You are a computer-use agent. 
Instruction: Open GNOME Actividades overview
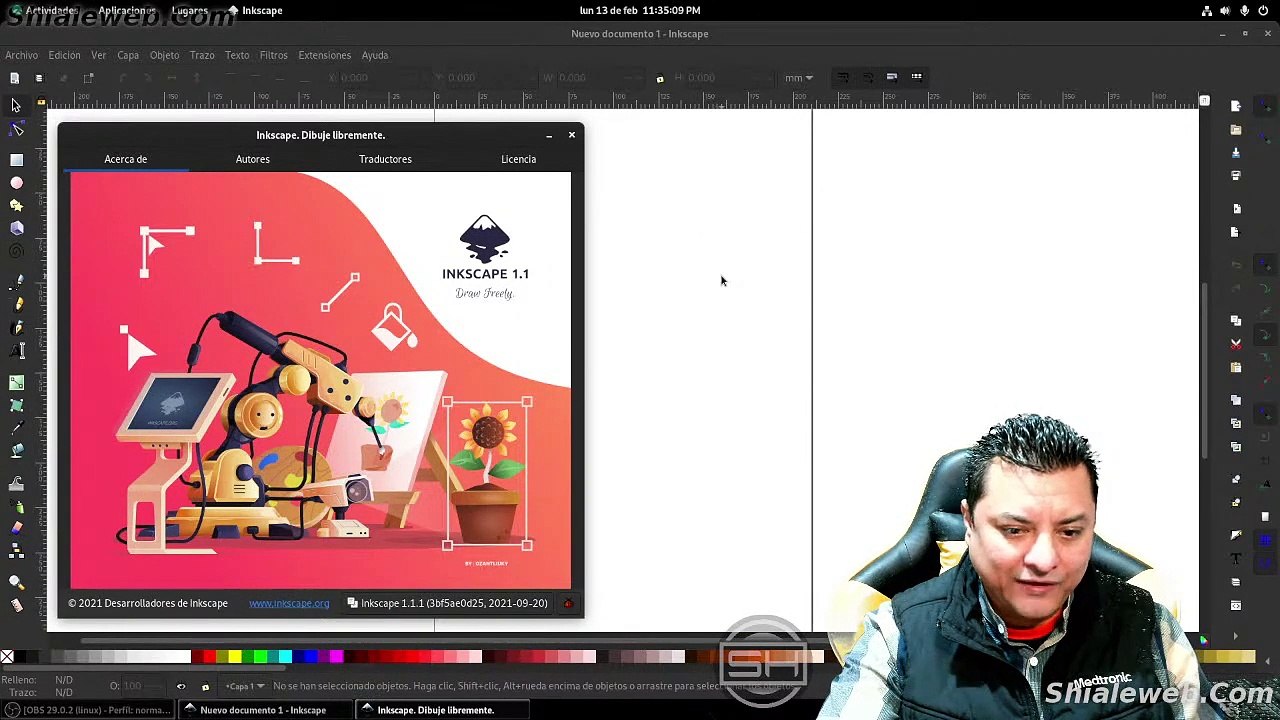tap(44, 10)
